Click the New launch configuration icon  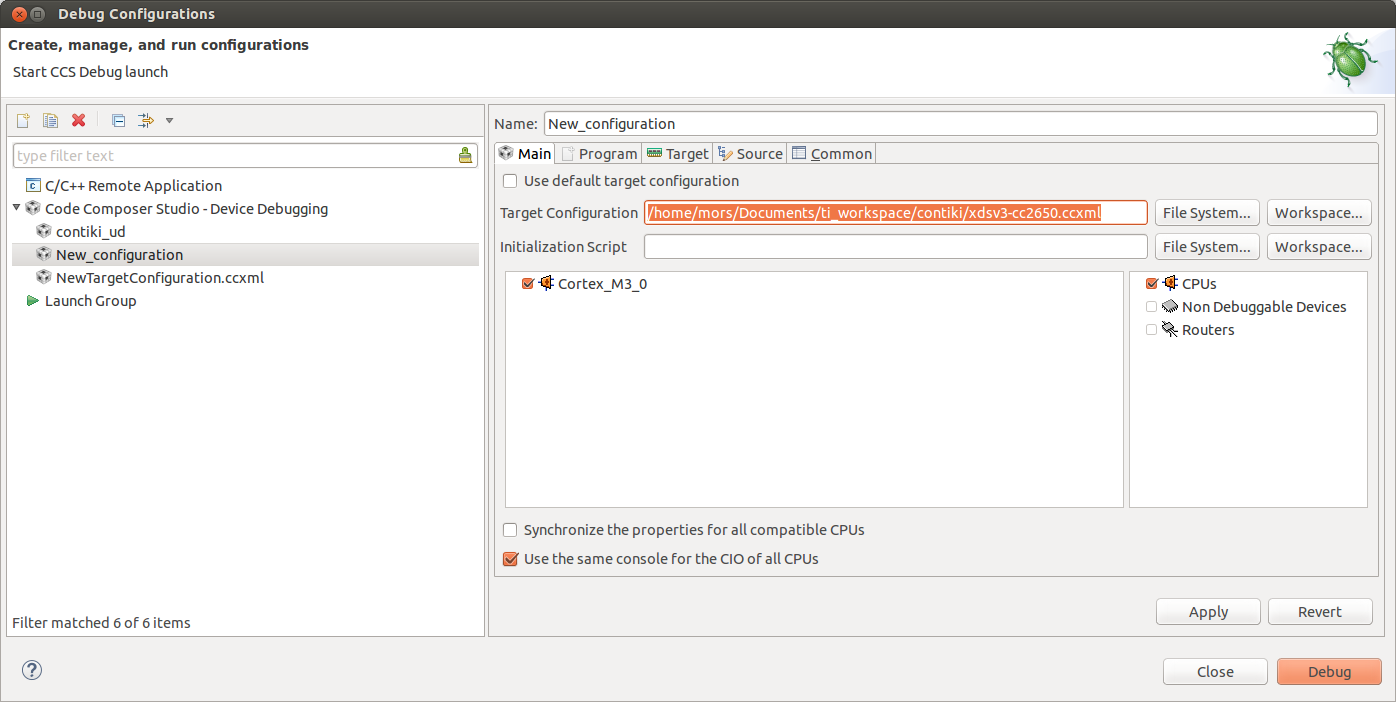click(23, 121)
